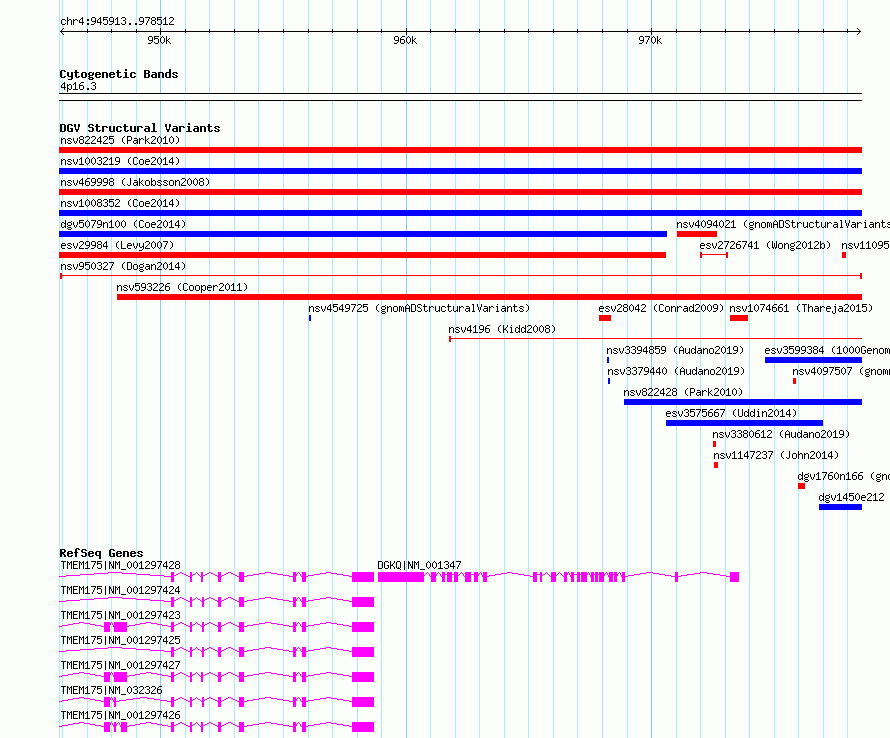Select nsv4196 (Kidd2008) variant label
Screen dimensions: 890x738
click(502, 329)
